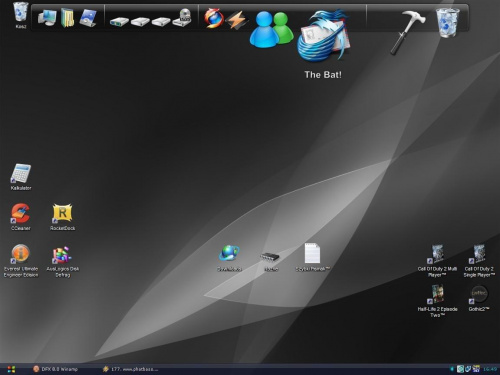Open the DVD drive icon in dock
This screenshot has width=500, height=375.
(x=182, y=18)
